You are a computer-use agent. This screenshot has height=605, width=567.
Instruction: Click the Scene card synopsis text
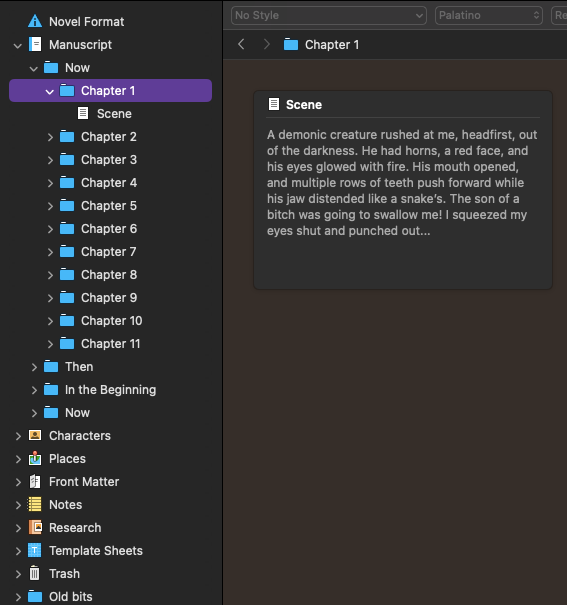tap(402, 183)
